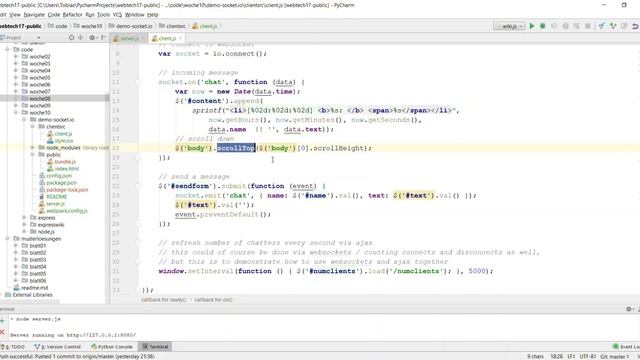This screenshot has width=640, height=360.
Task: Click the undo arrow icon in toolbar
Action: click(x=635, y=26)
